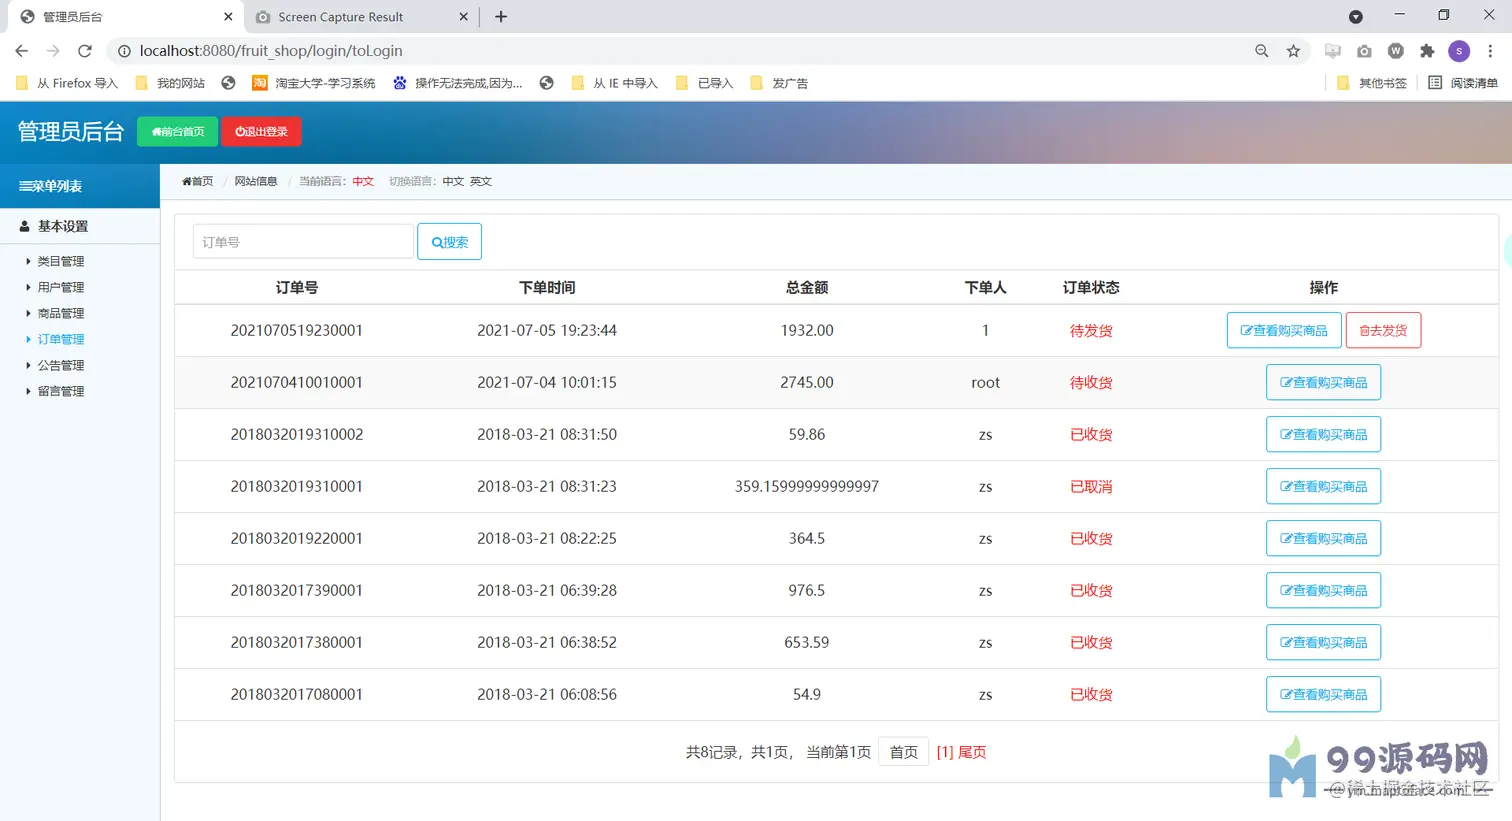This screenshot has height=821, width=1512.
Task: Open 商品管理 menu item
Action: pos(60,313)
